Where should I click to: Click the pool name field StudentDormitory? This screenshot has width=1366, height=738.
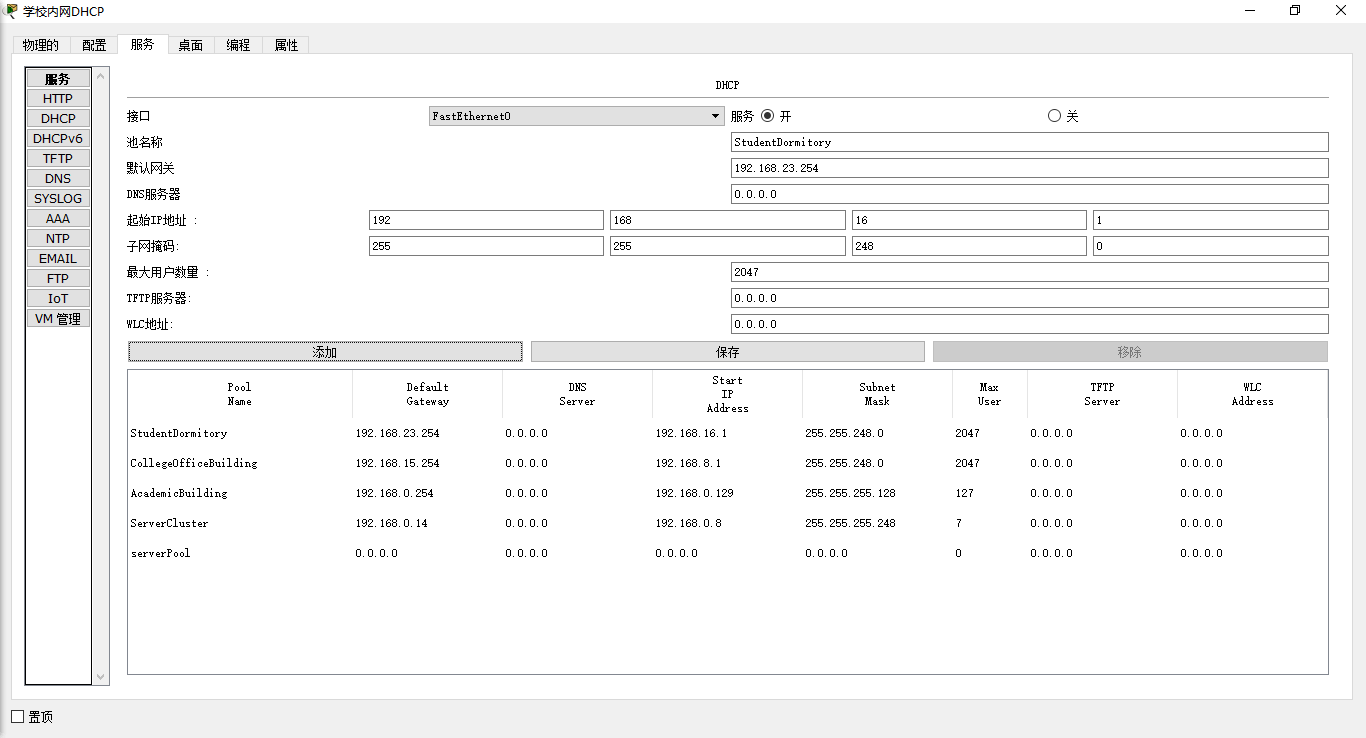click(1030, 142)
